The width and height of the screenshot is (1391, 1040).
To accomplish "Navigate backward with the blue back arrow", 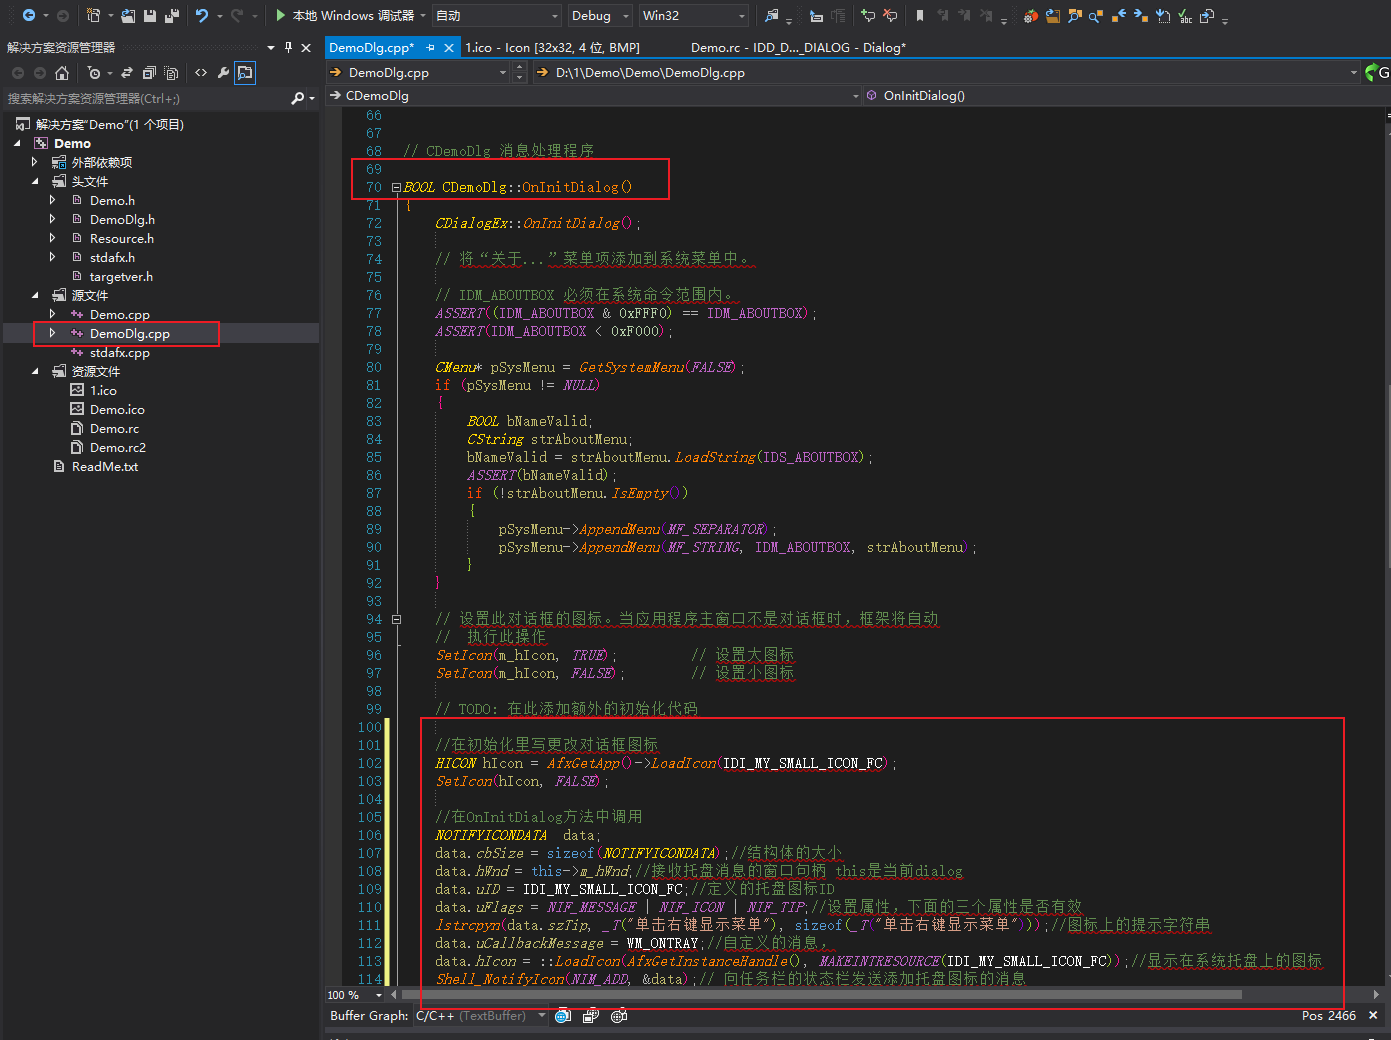I will (28, 15).
